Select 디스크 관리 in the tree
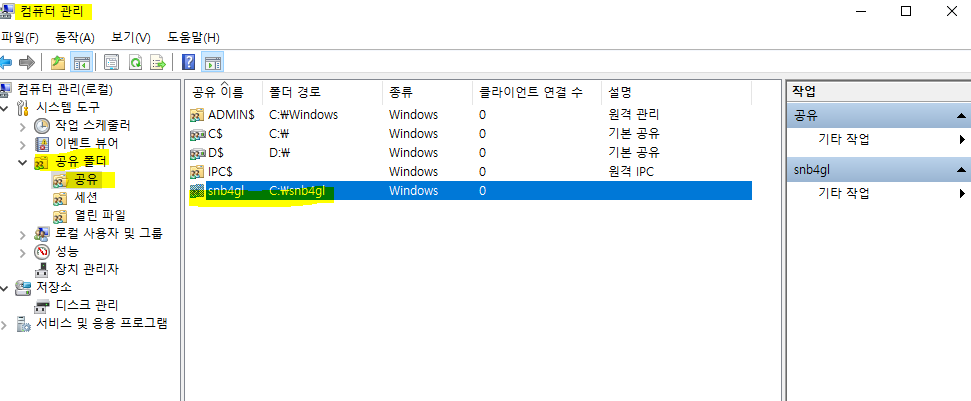Screen dimensions: 971x401 click(87, 305)
